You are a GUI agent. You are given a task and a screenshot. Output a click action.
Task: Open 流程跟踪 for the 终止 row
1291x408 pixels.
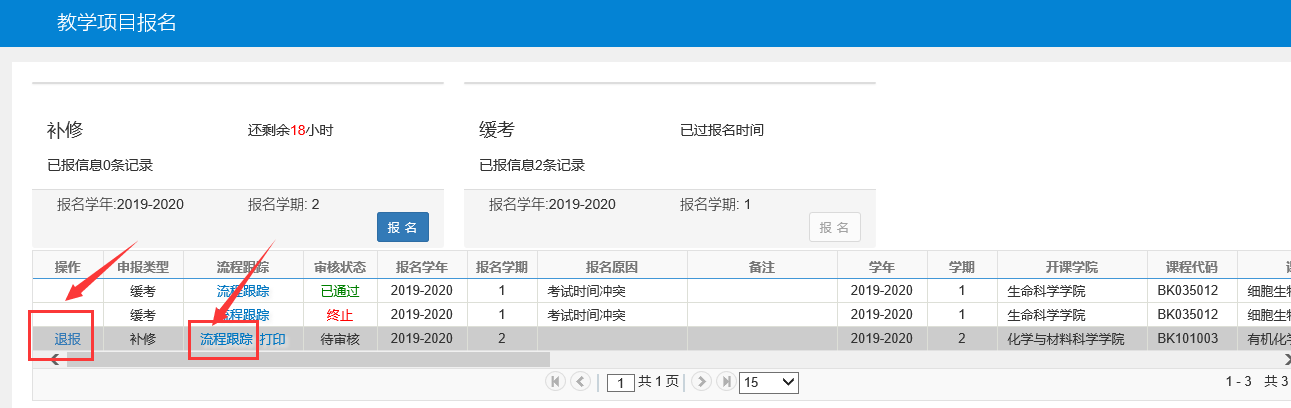(x=243, y=315)
